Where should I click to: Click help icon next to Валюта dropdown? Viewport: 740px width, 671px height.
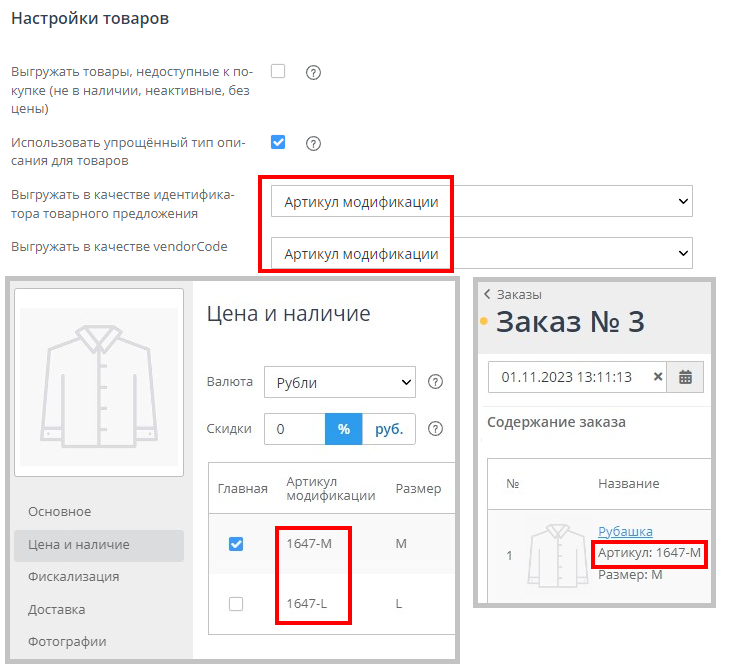435,381
